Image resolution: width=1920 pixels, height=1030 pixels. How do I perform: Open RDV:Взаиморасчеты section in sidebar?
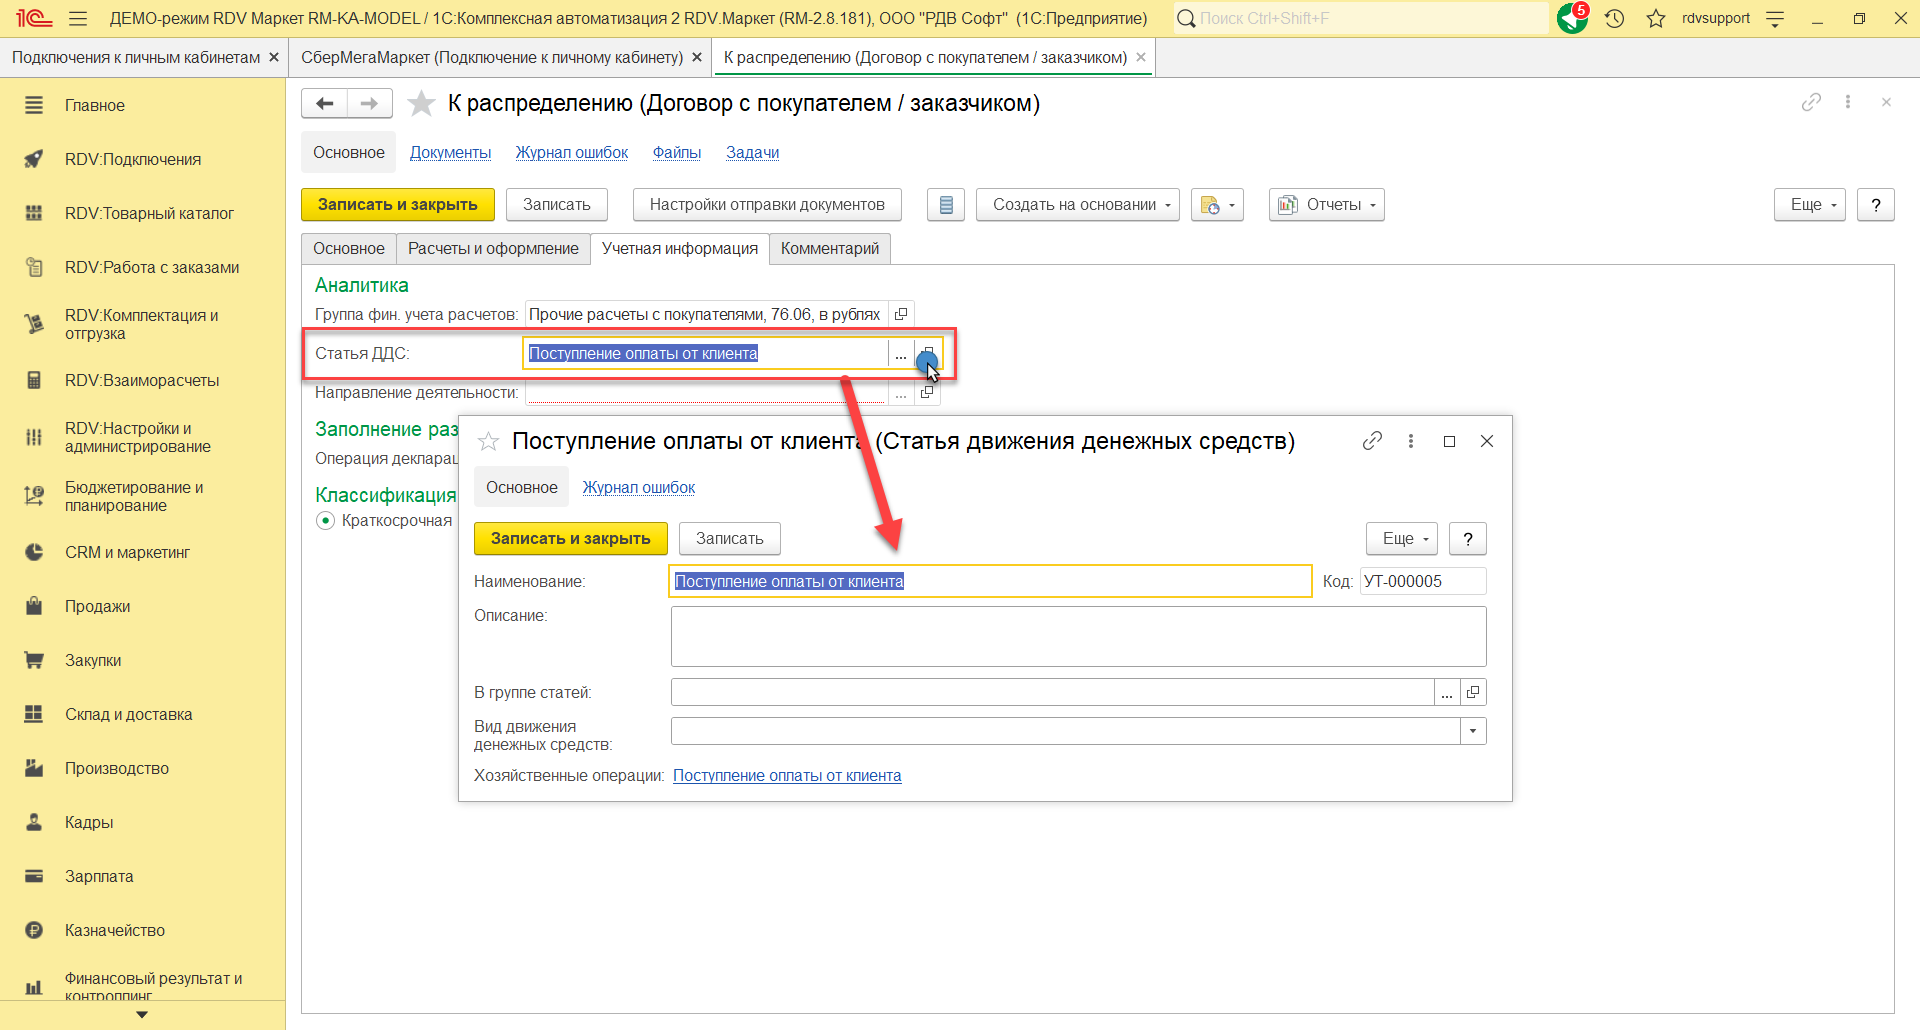point(142,380)
